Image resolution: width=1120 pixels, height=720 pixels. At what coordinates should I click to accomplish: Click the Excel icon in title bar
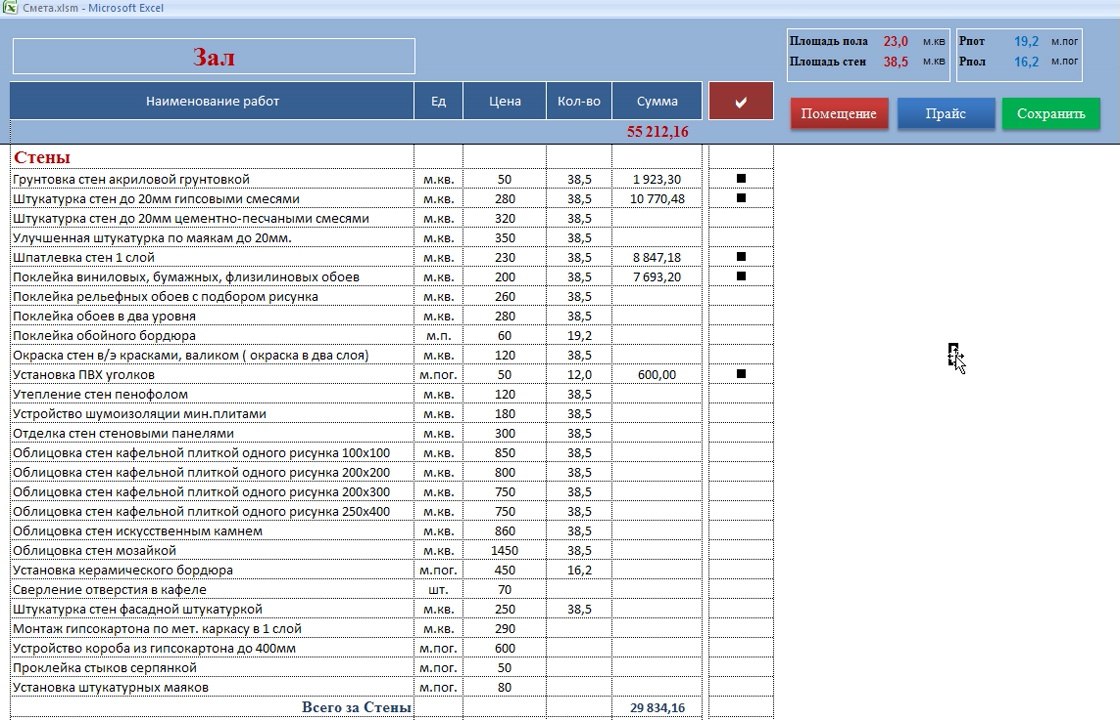click(10, 7)
